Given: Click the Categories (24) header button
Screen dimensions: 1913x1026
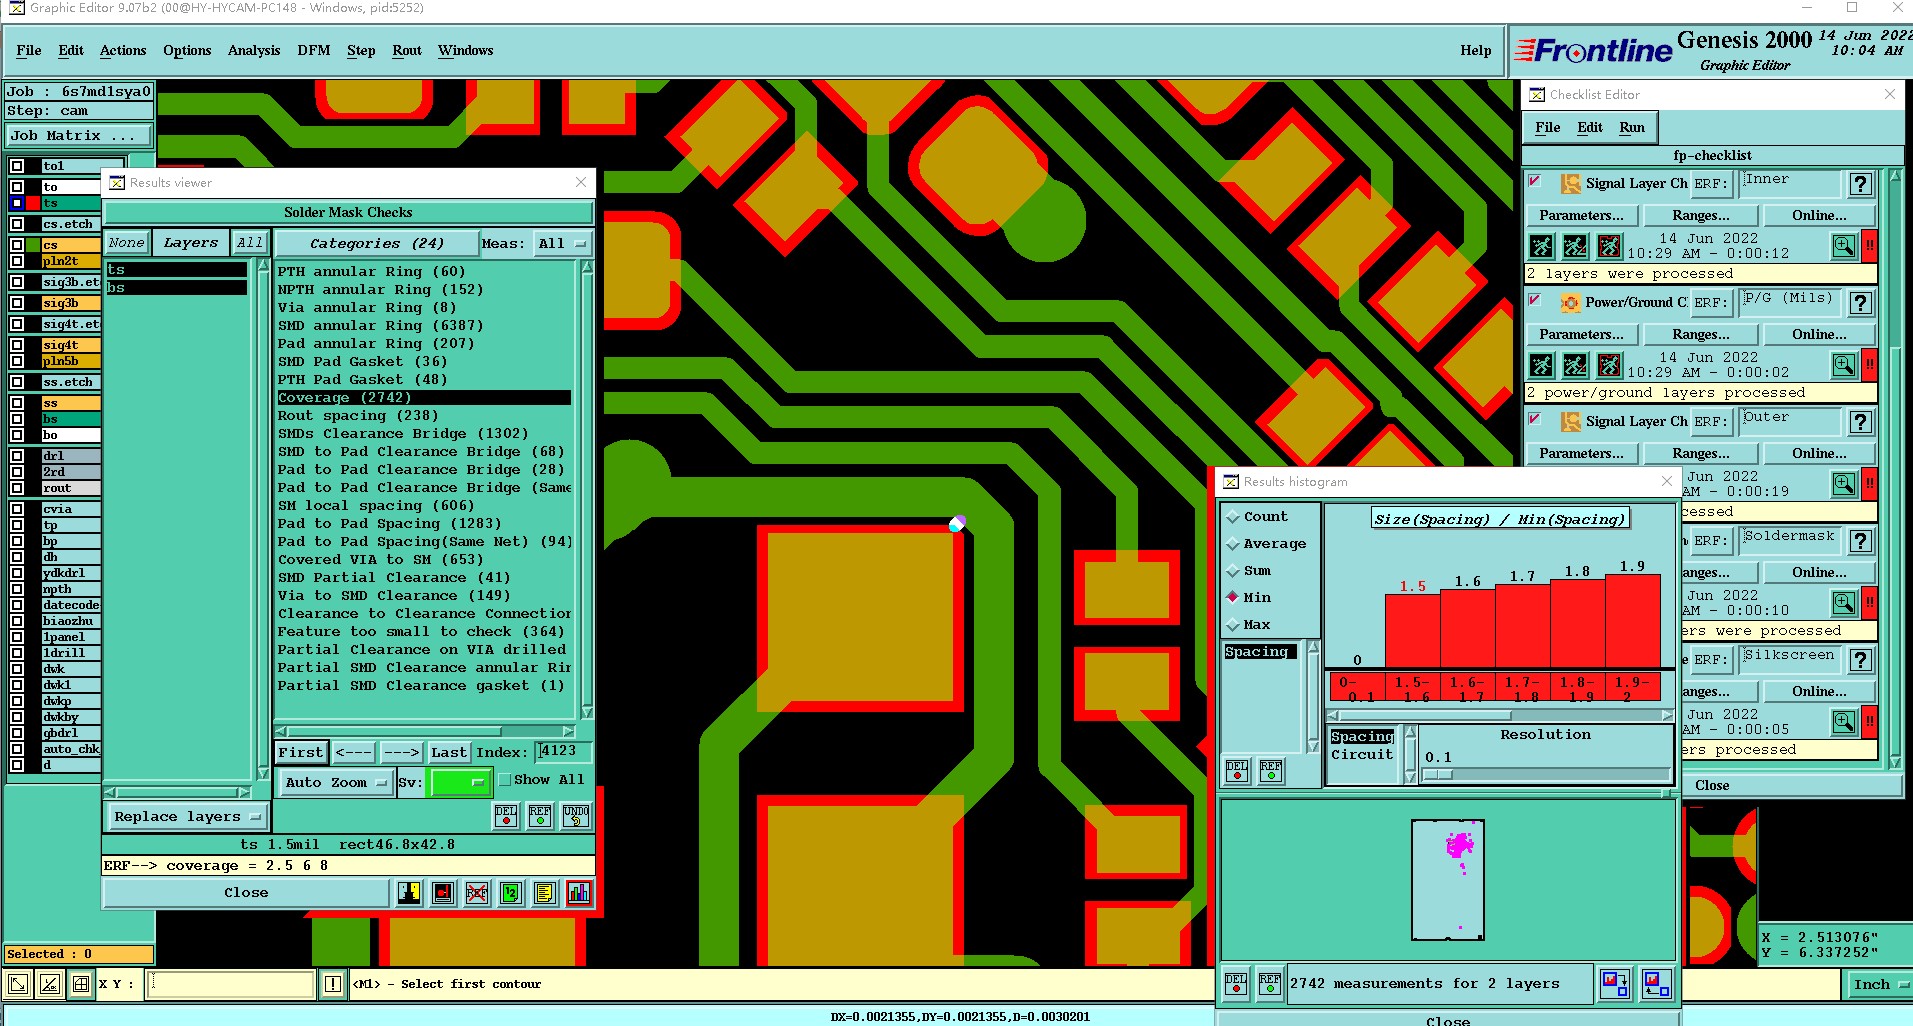Looking at the screenshot, I should coord(376,243).
